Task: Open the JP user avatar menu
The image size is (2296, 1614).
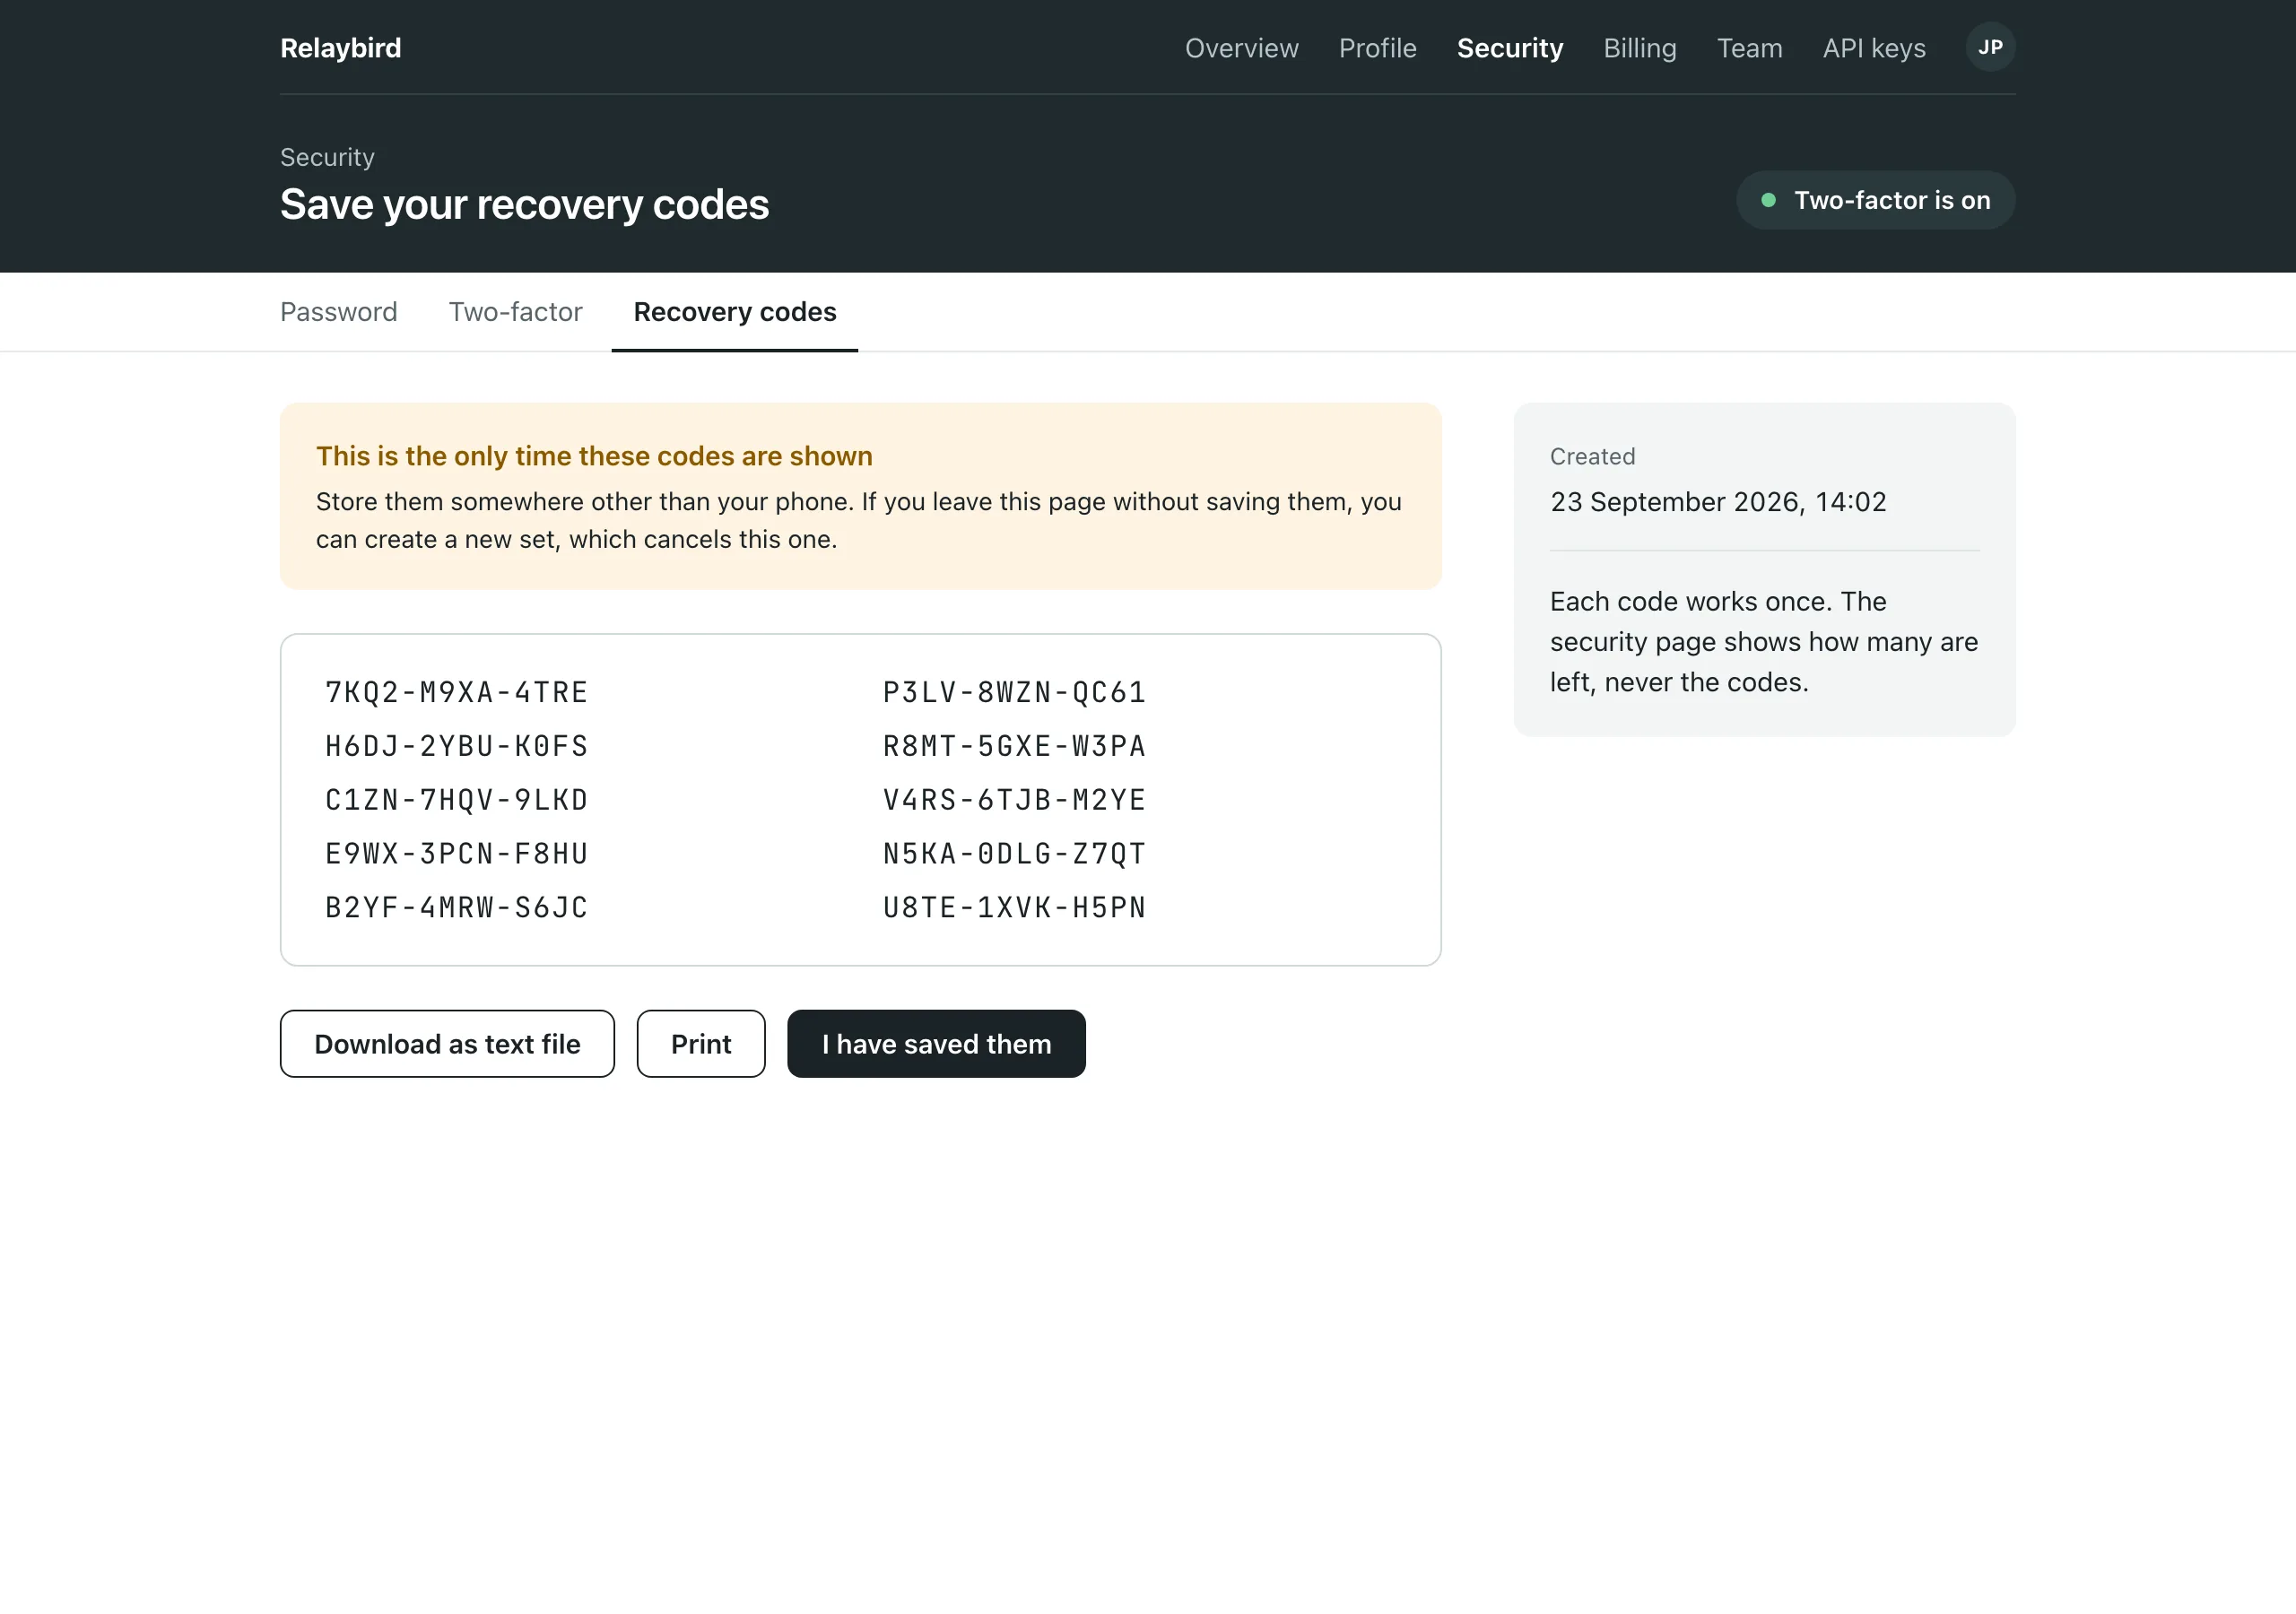Action: [x=1990, y=47]
